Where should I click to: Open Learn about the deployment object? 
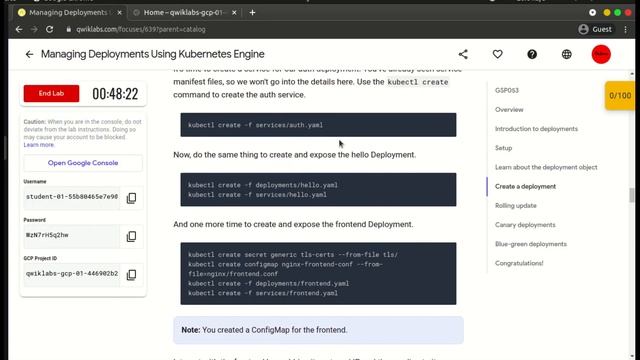[546, 167]
